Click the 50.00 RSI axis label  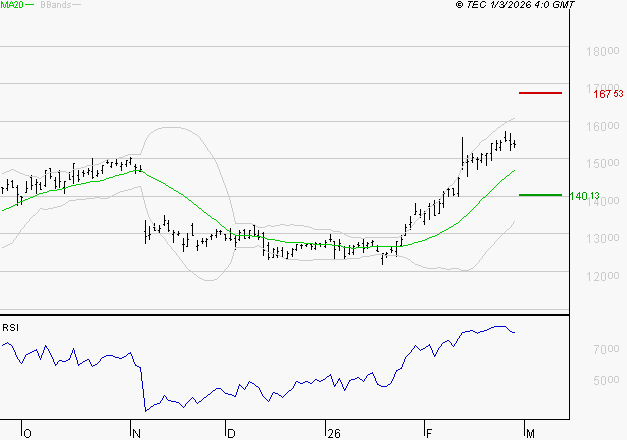coord(606,380)
